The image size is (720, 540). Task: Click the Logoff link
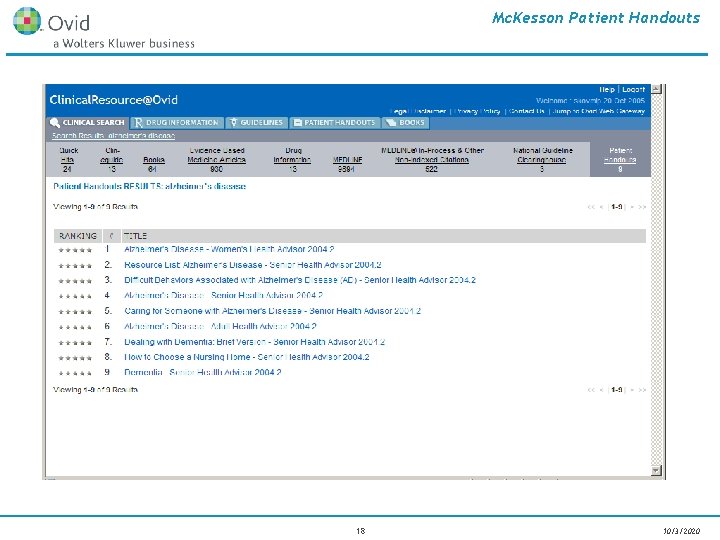tap(634, 90)
